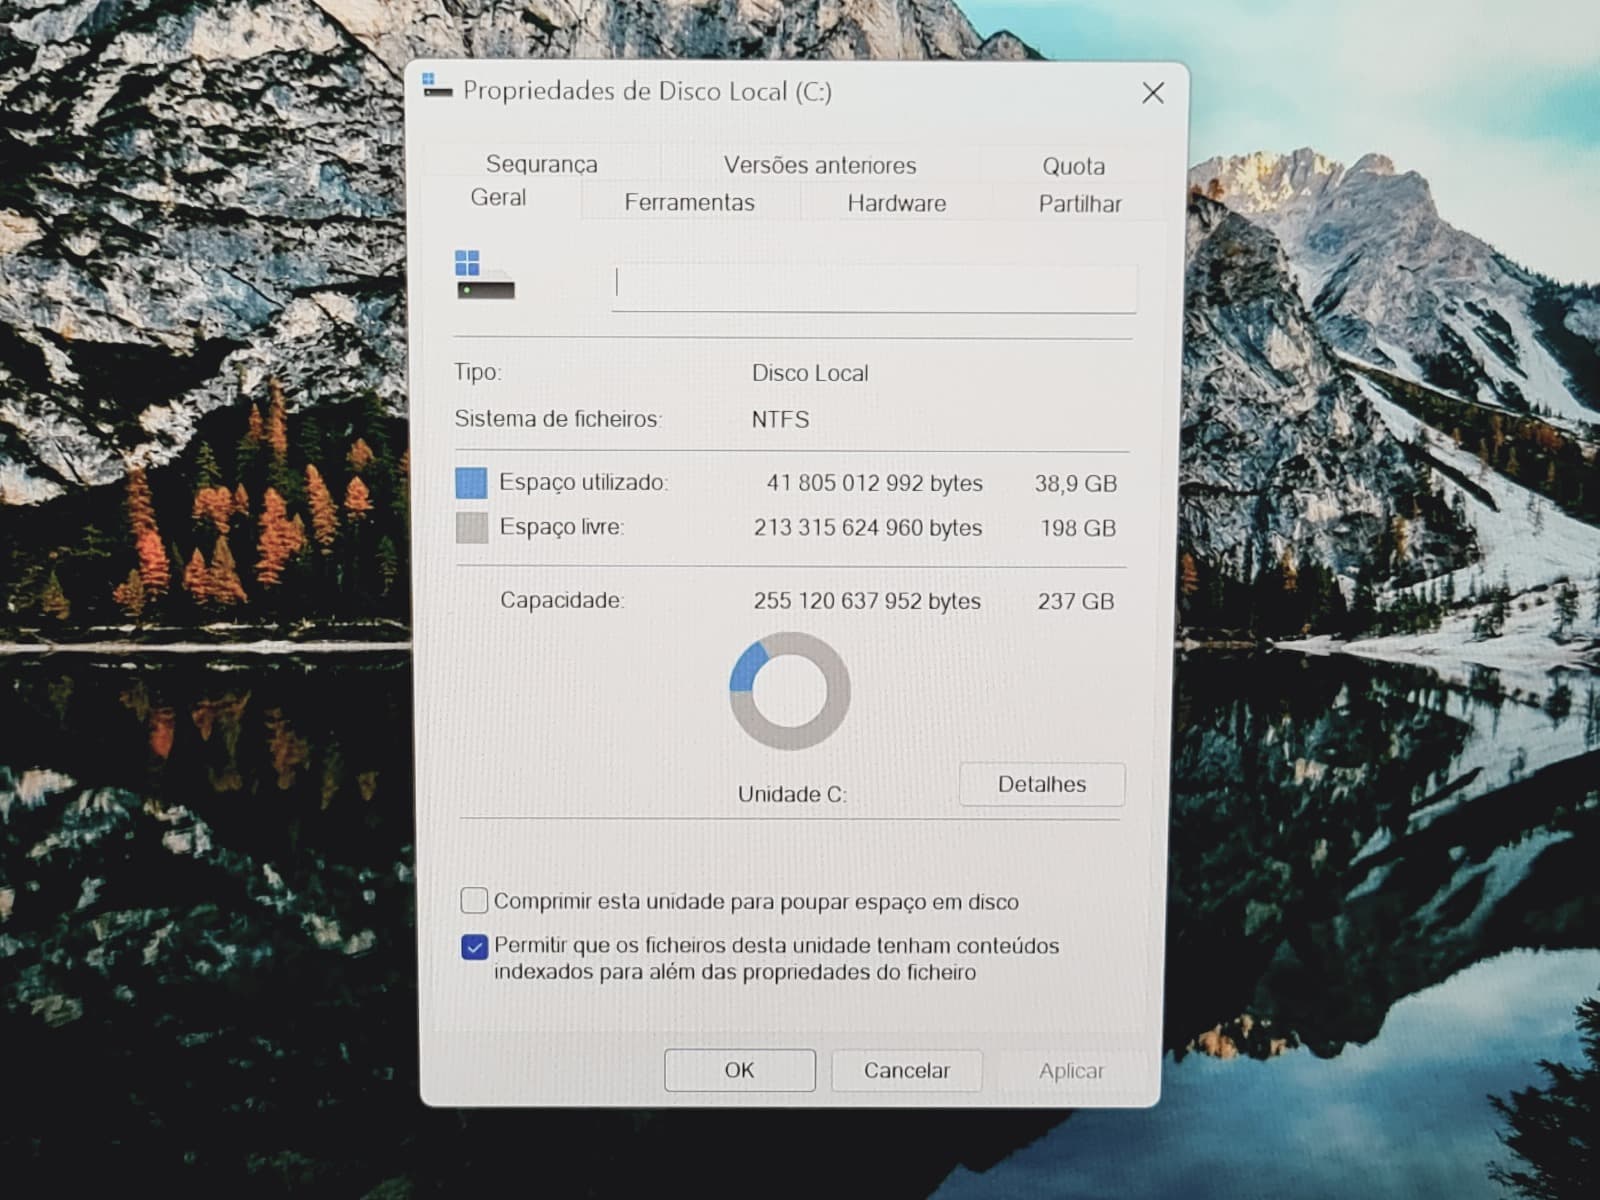
Task: Click the '38,9 GB' used space value
Action: coord(1075,484)
